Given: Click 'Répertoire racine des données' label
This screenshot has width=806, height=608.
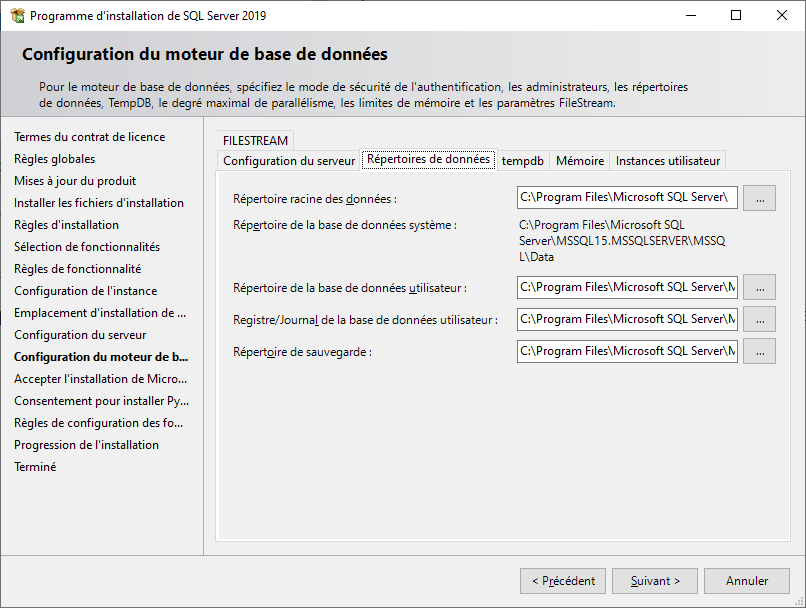Looking at the screenshot, I should point(315,199).
